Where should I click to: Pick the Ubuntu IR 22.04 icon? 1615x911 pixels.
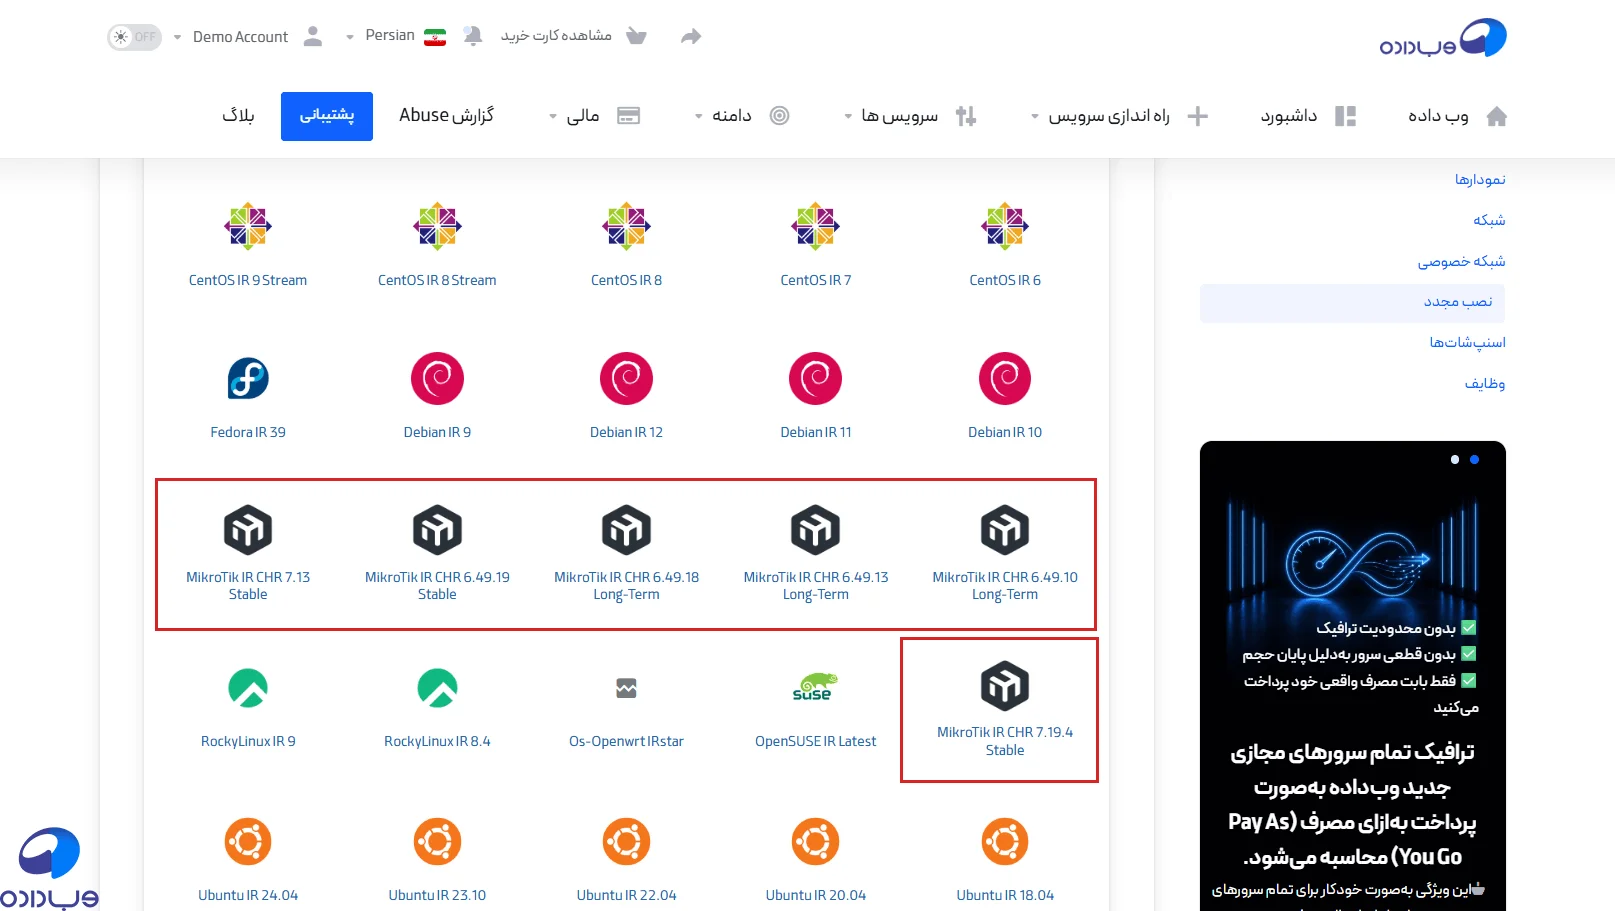626,842
